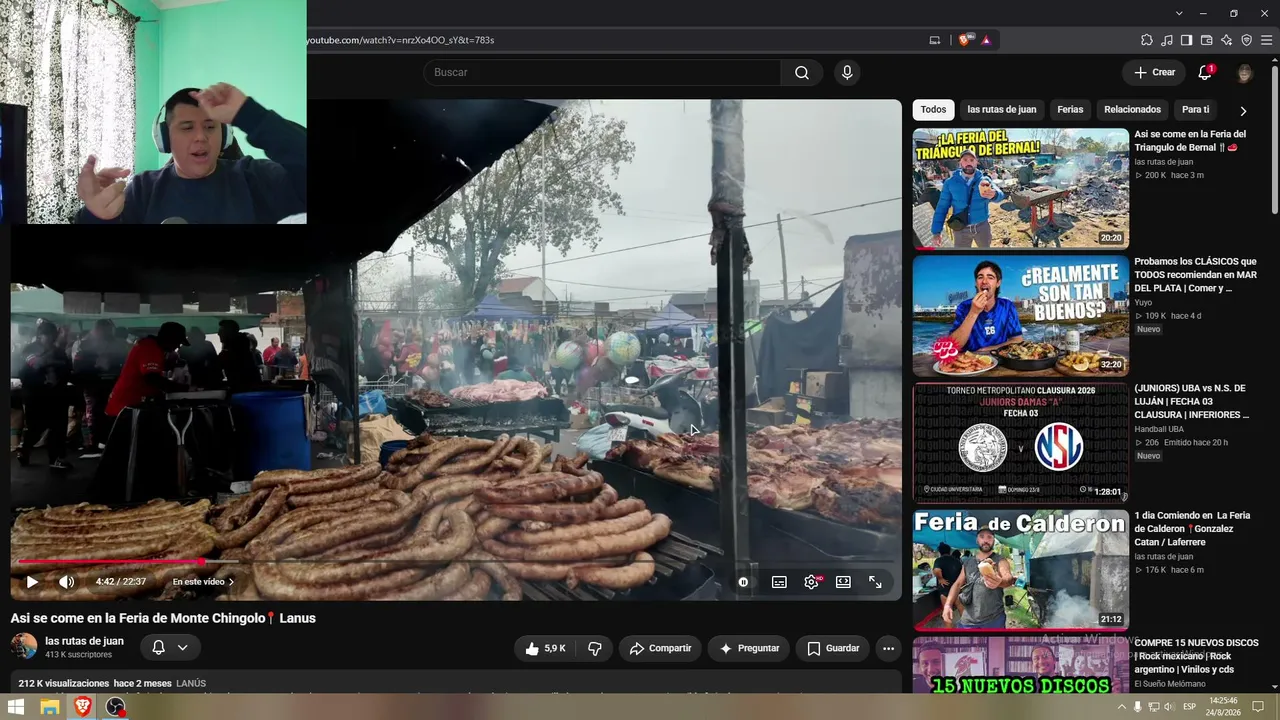Viewport: 1280px width, 720px height.
Task: Open 'las rutas de juan' channel name link
Action: coord(84,641)
